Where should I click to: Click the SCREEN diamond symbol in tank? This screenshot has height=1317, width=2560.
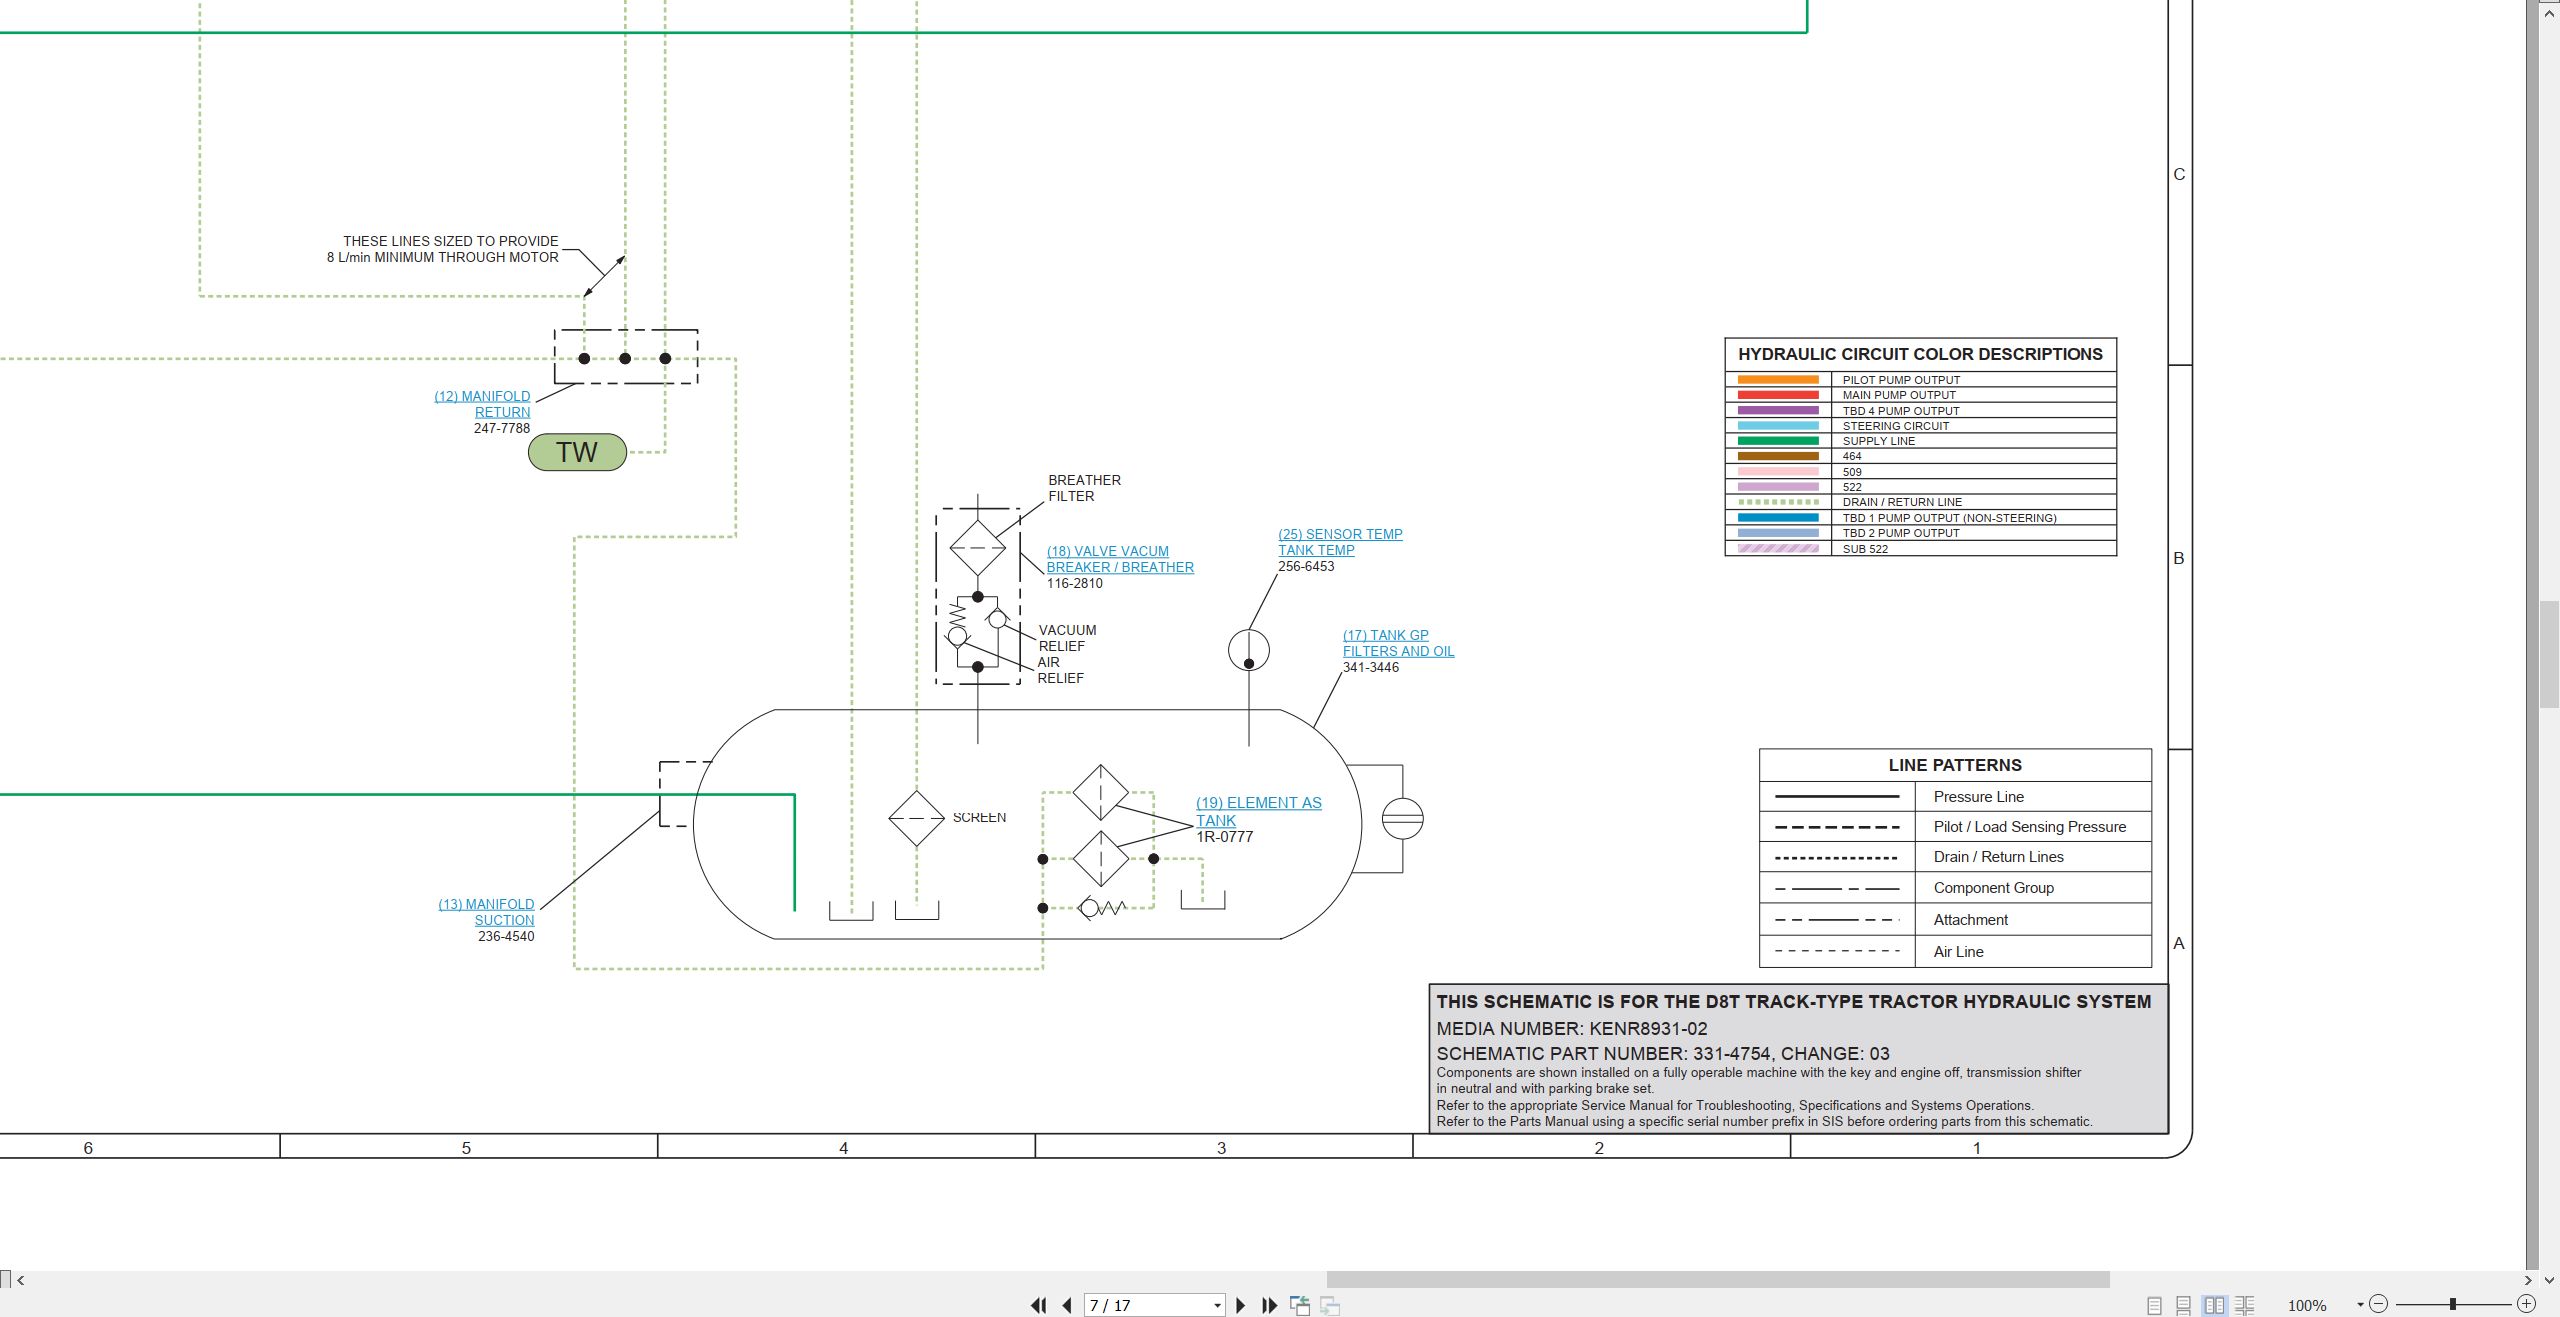916,818
